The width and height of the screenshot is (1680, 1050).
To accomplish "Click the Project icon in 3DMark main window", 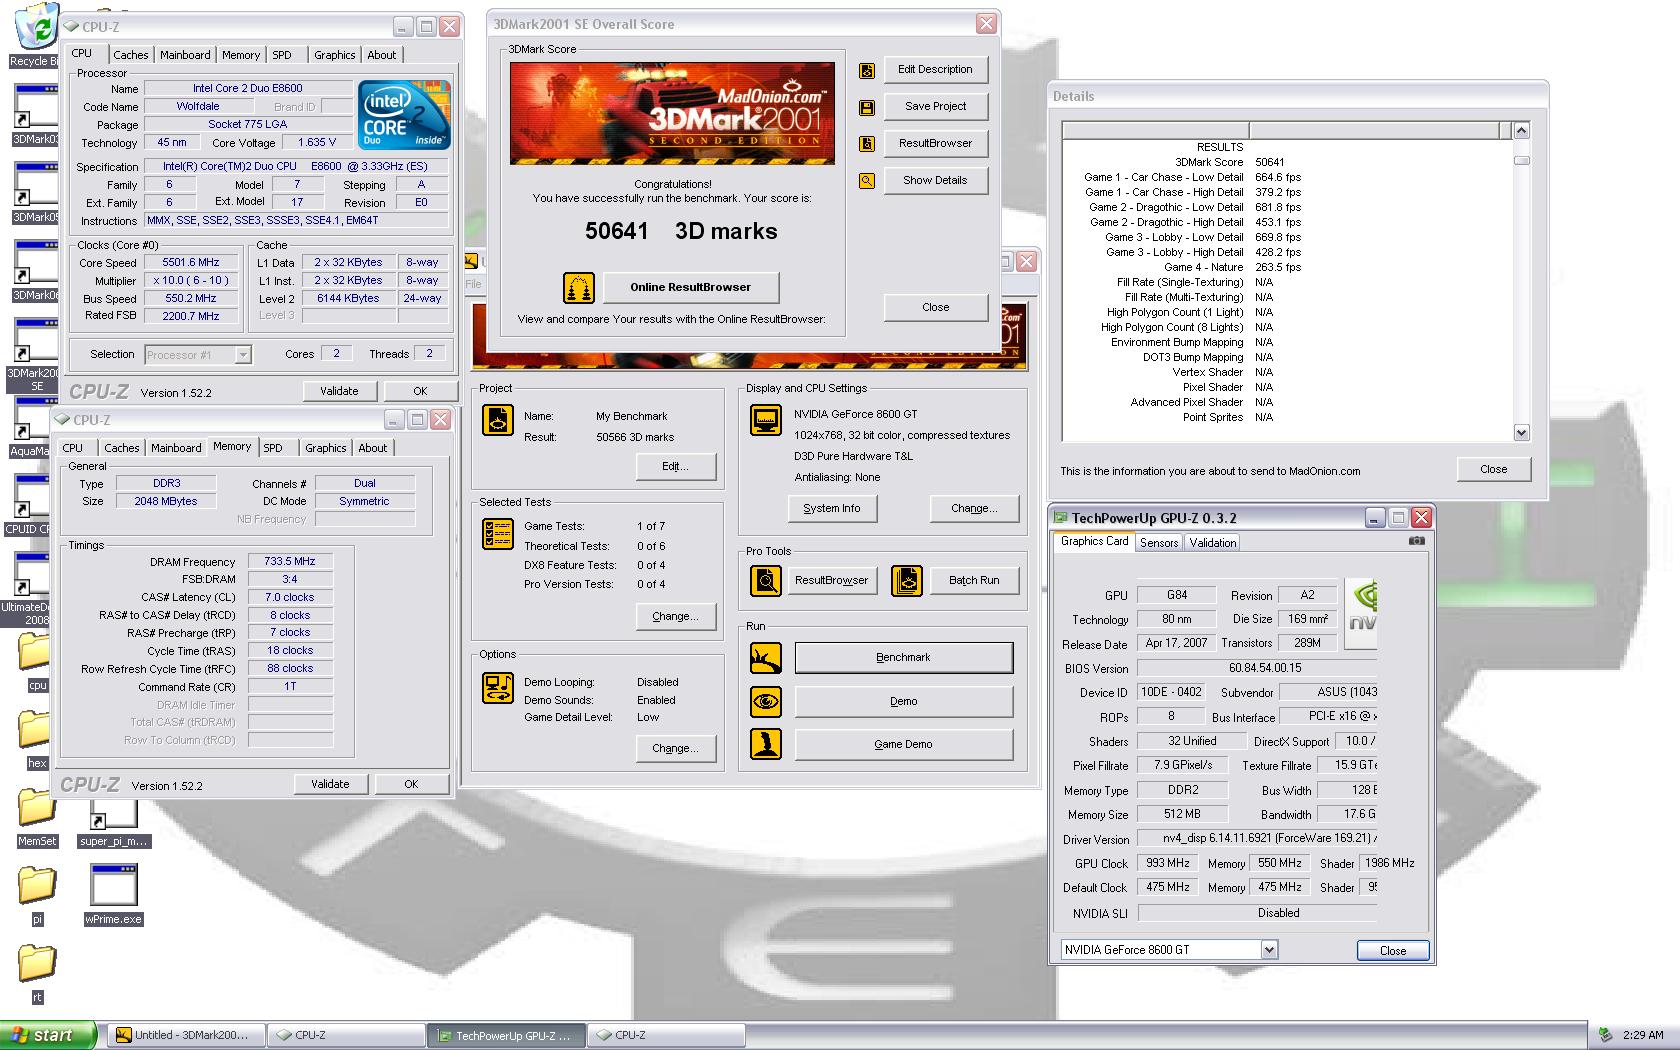I will (x=498, y=420).
